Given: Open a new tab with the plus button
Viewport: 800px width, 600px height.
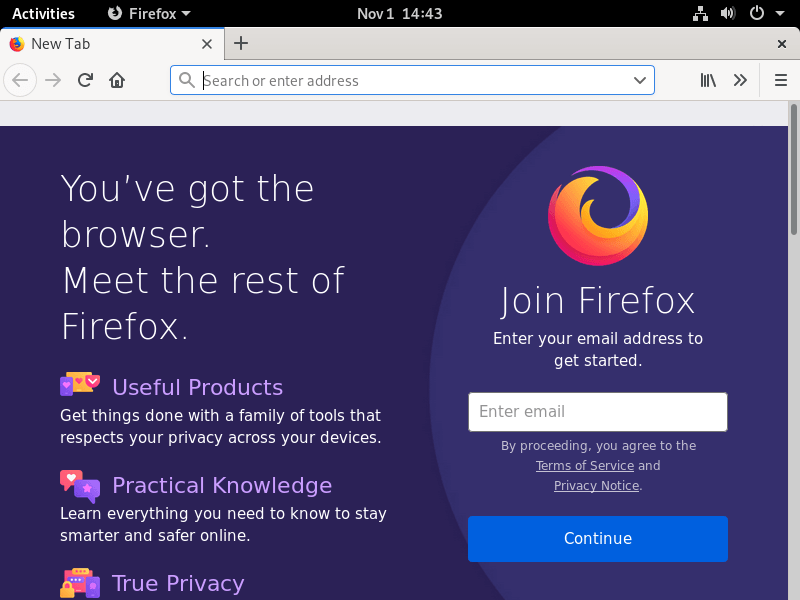Looking at the screenshot, I should click(241, 43).
